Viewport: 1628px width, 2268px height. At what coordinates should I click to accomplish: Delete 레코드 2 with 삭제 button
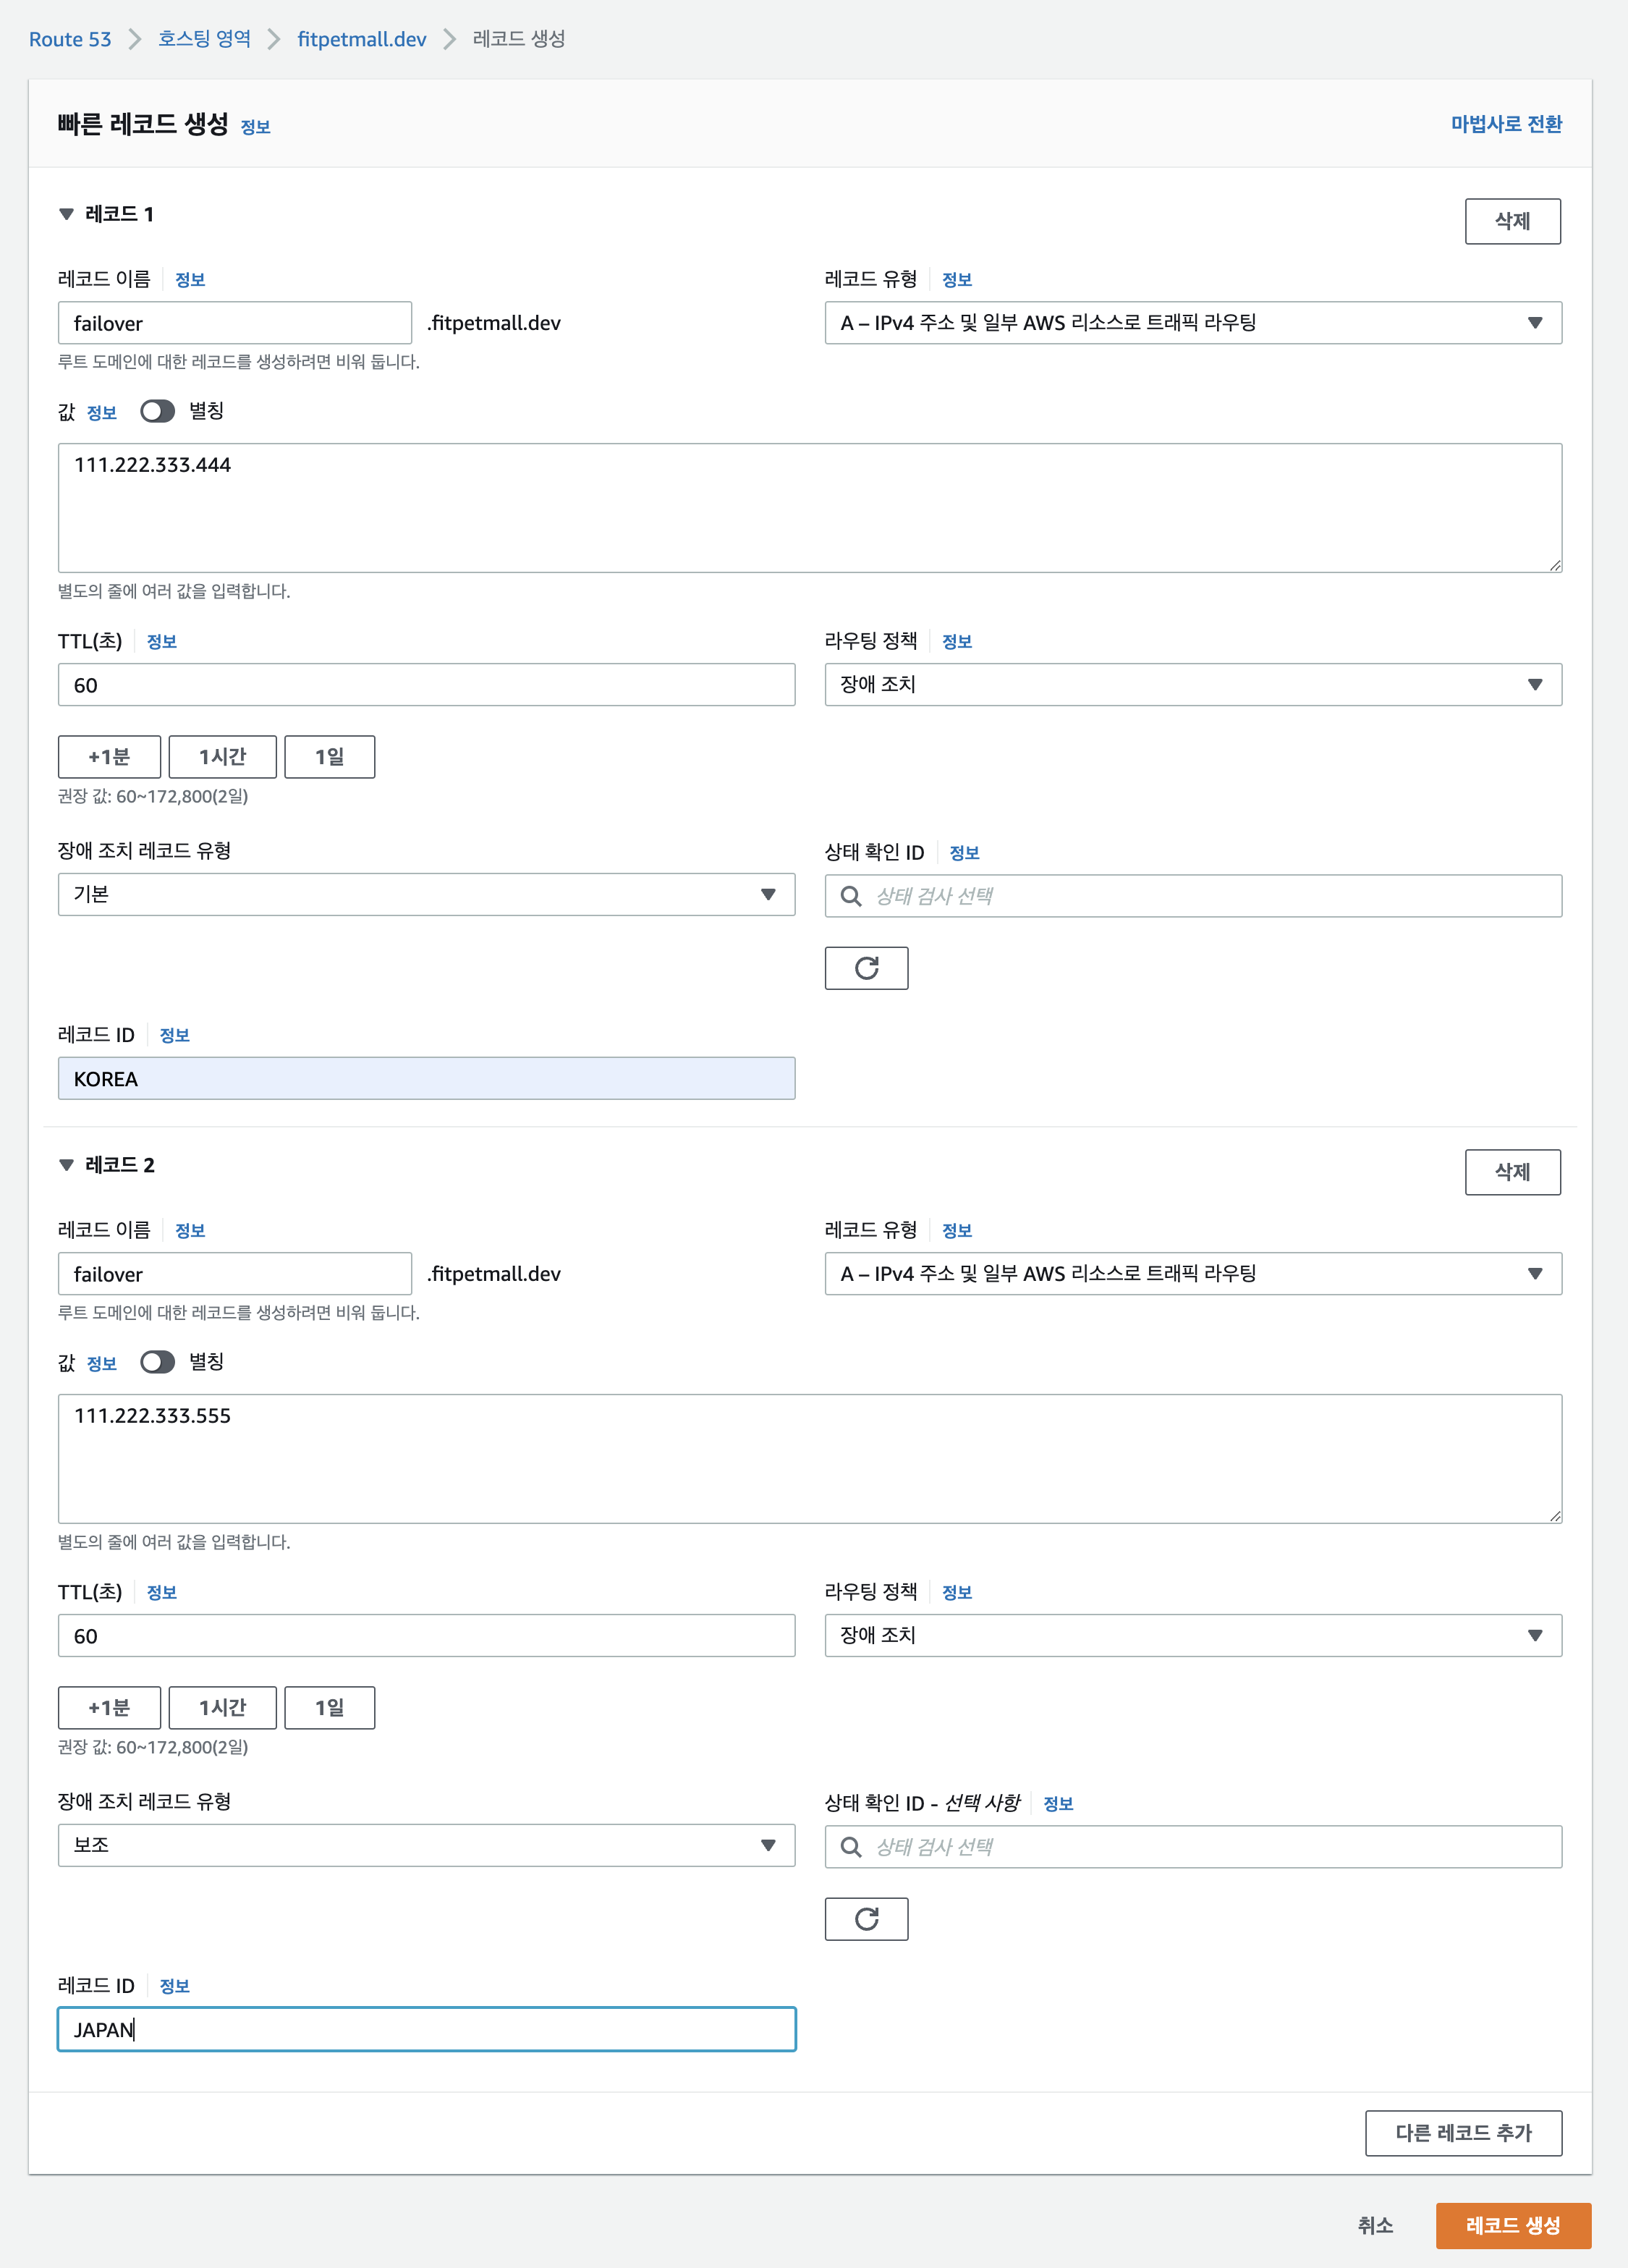pos(1513,1172)
